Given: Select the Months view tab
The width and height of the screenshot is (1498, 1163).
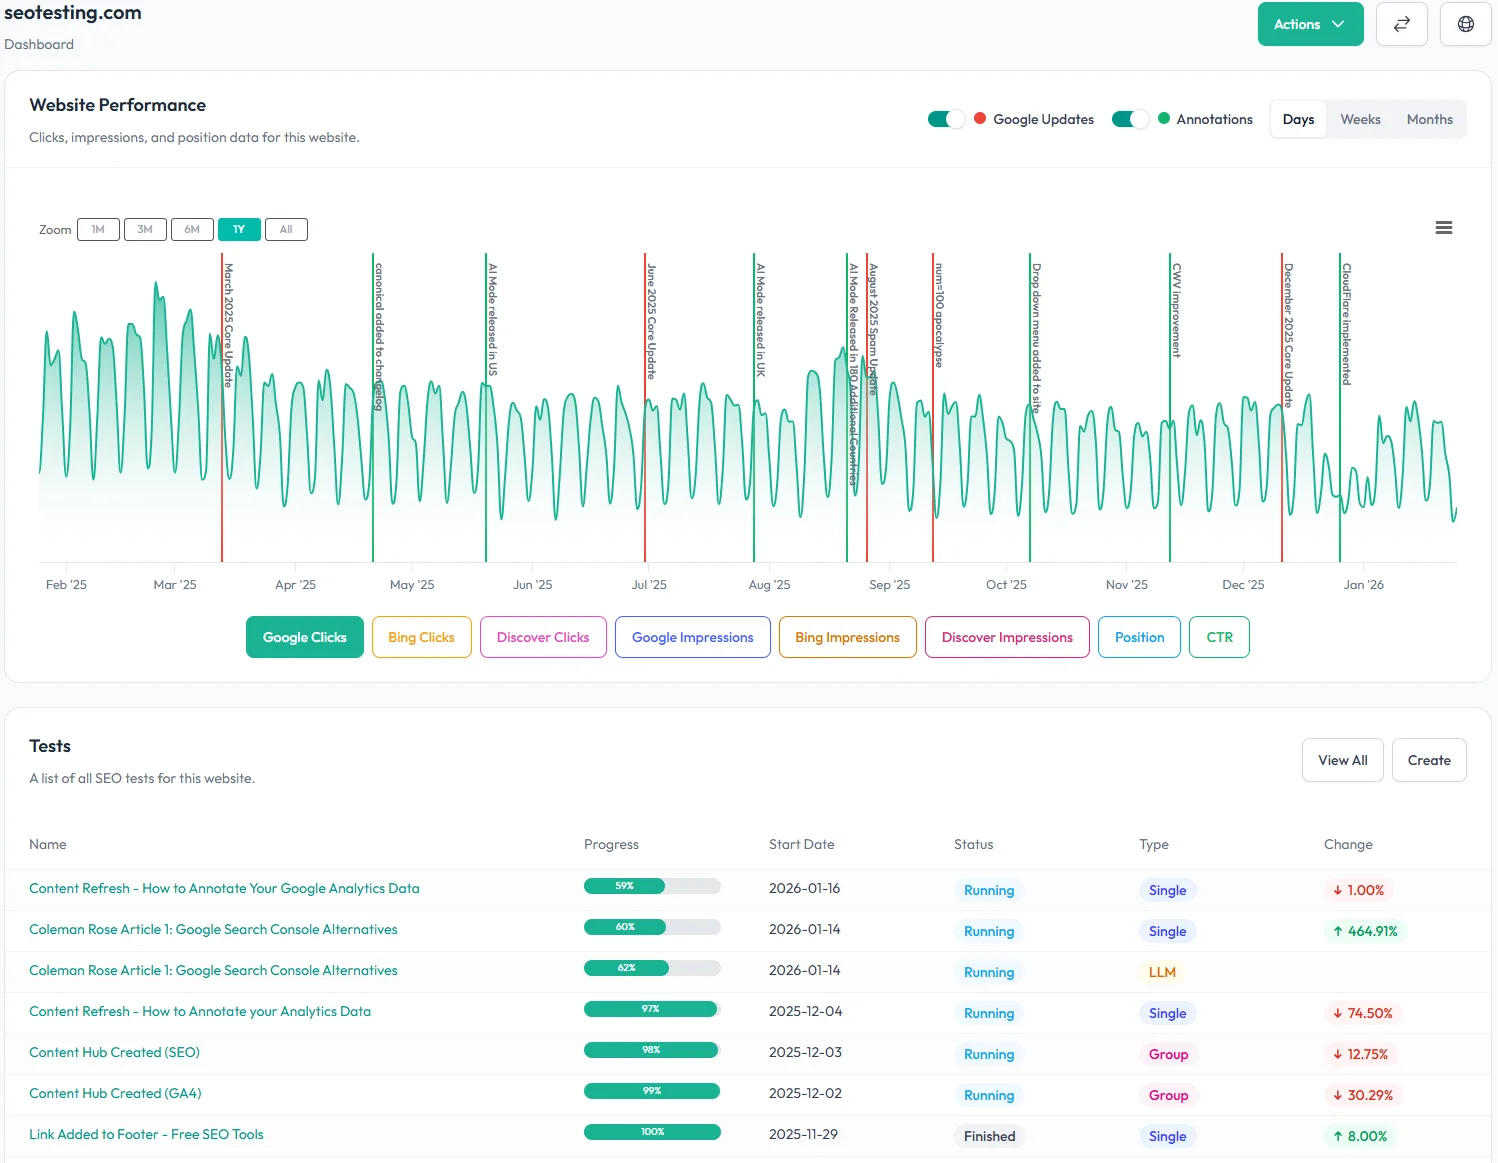Looking at the screenshot, I should [1429, 118].
